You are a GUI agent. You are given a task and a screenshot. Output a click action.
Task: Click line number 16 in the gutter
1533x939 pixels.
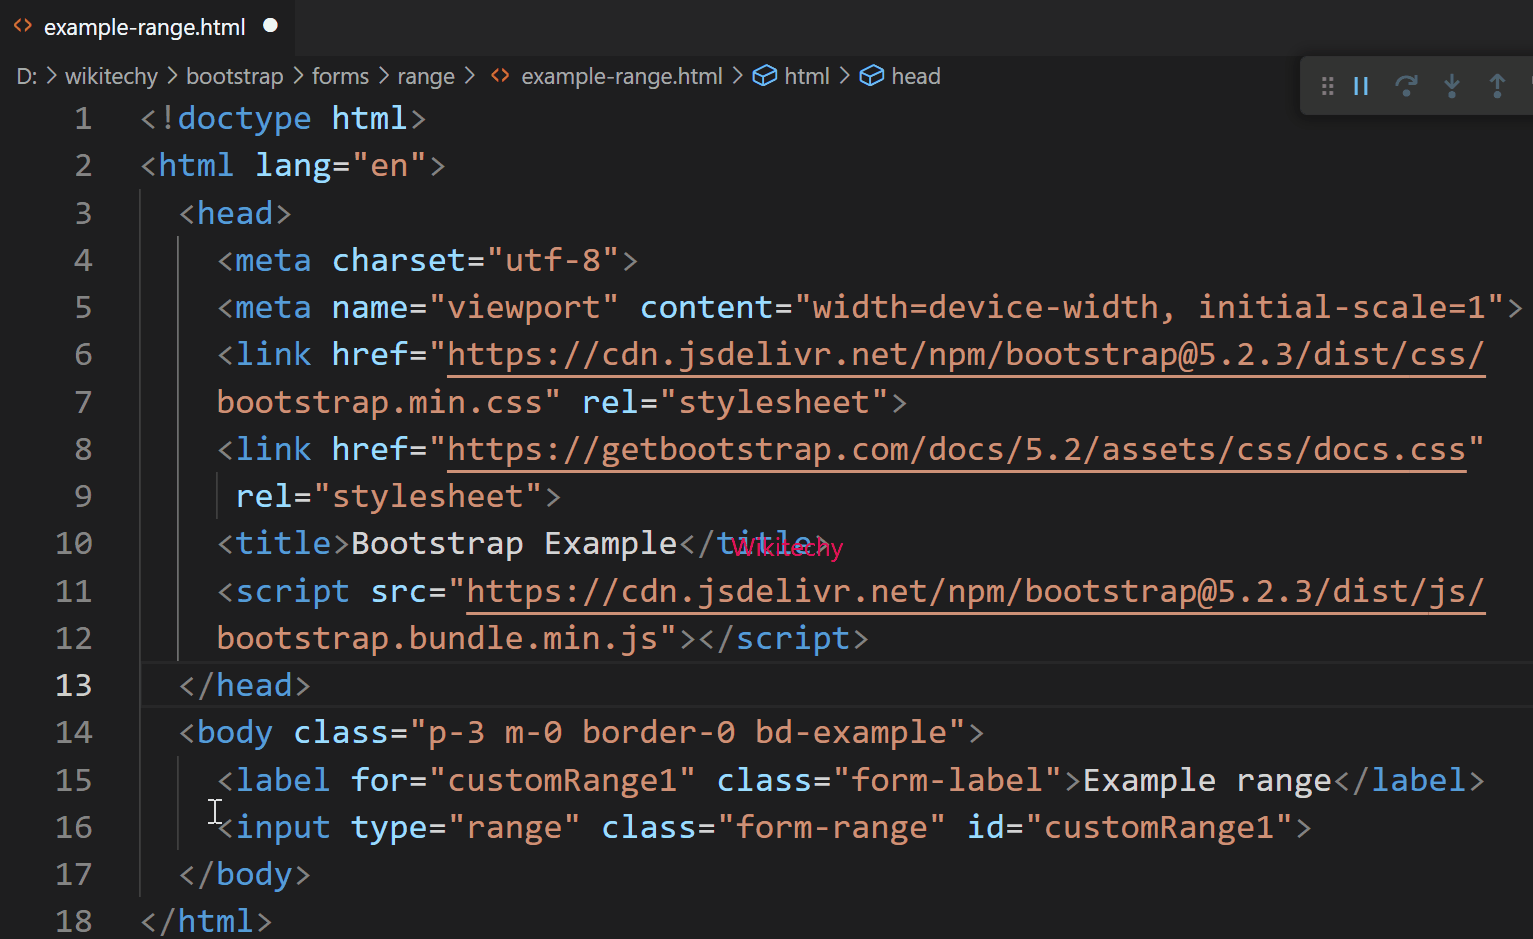click(x=73, y=827)
